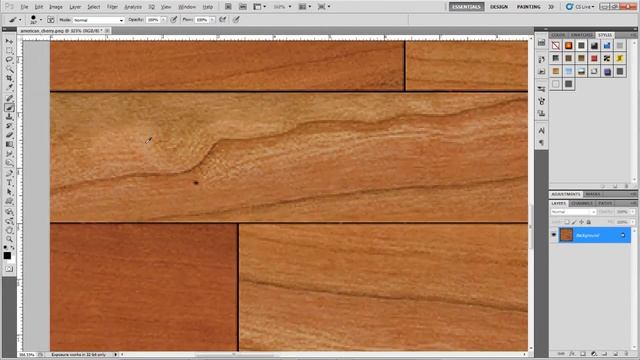
Task: Select the Horizontal Type tool
Action: [9, 183]
